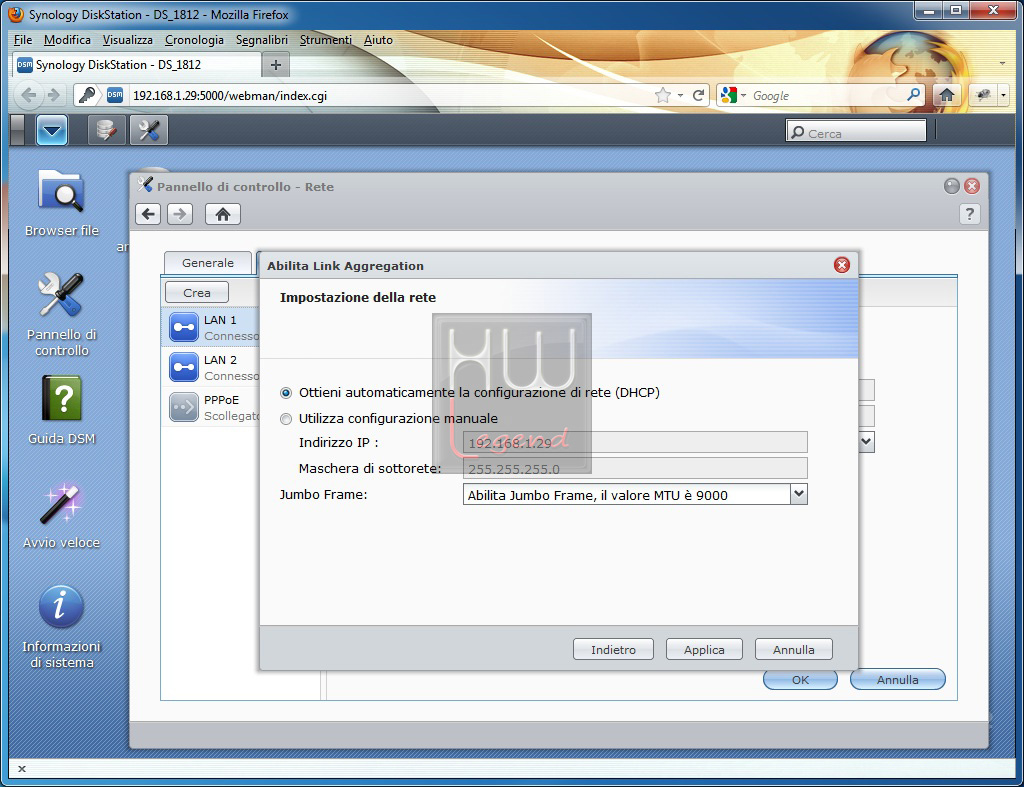
Task: Click the Google search field
Action: (826, 95)
